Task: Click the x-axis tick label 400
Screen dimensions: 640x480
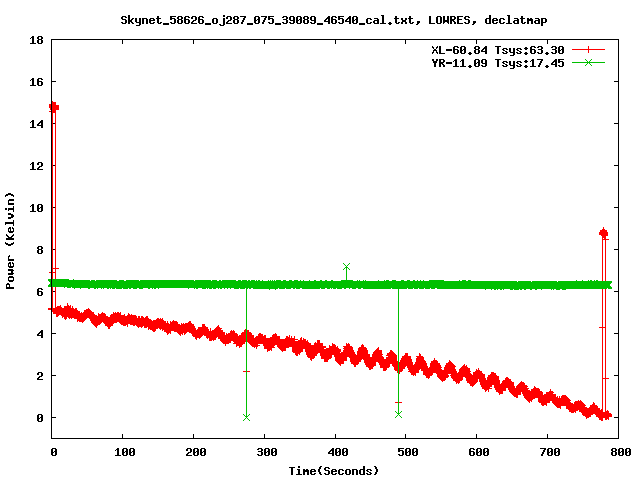Action: point(338,452)
